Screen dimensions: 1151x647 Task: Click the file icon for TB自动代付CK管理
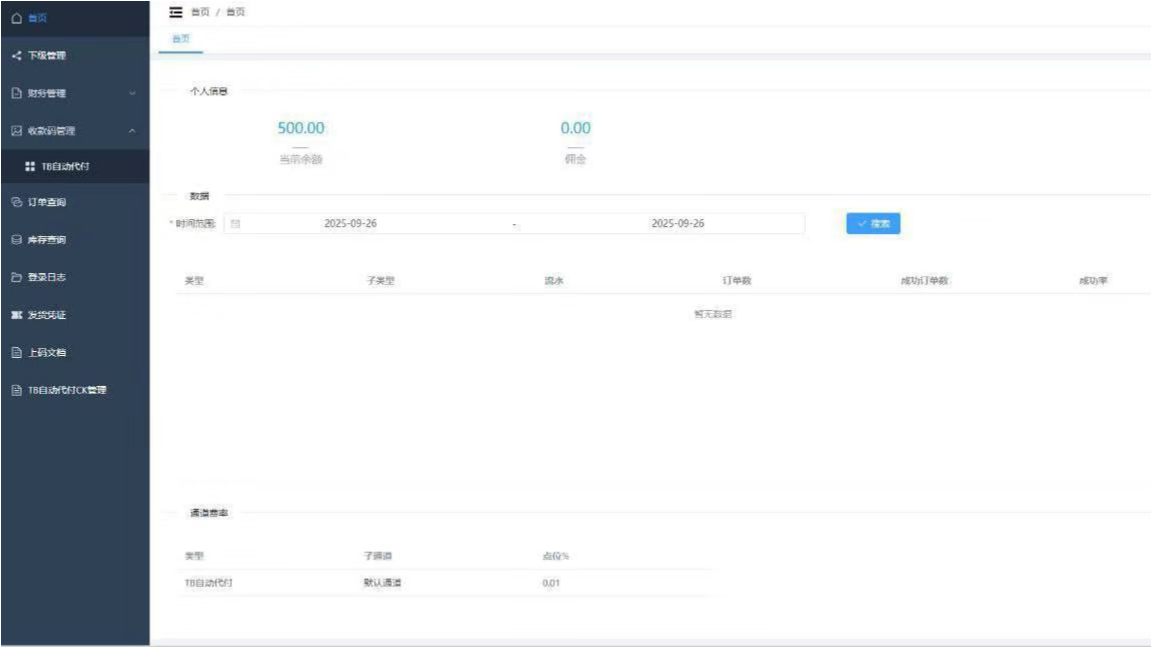[x=16, y=390]
